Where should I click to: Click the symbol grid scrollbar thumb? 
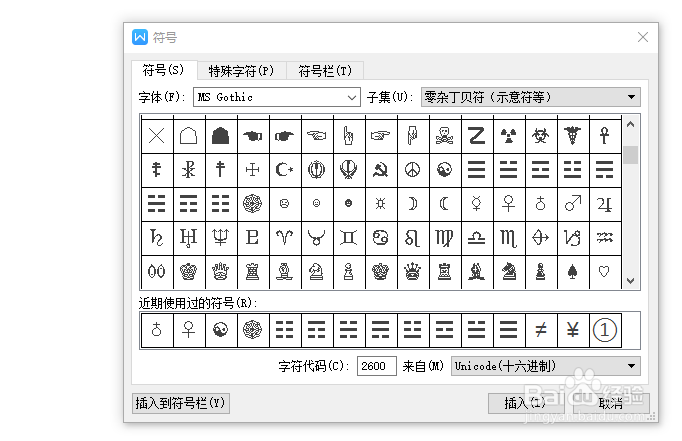point(631,155)
